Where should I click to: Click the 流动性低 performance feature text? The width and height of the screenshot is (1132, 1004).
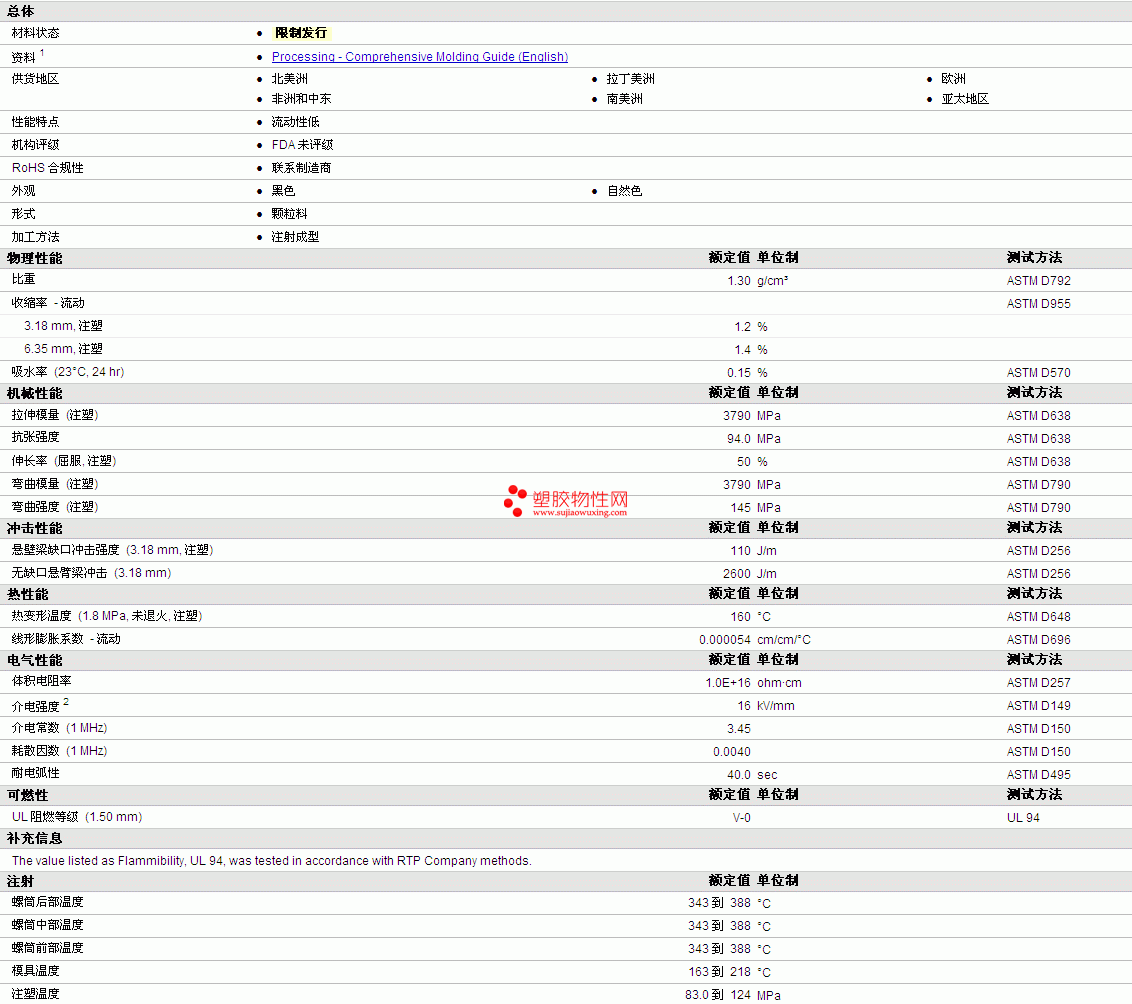[295, 122]
